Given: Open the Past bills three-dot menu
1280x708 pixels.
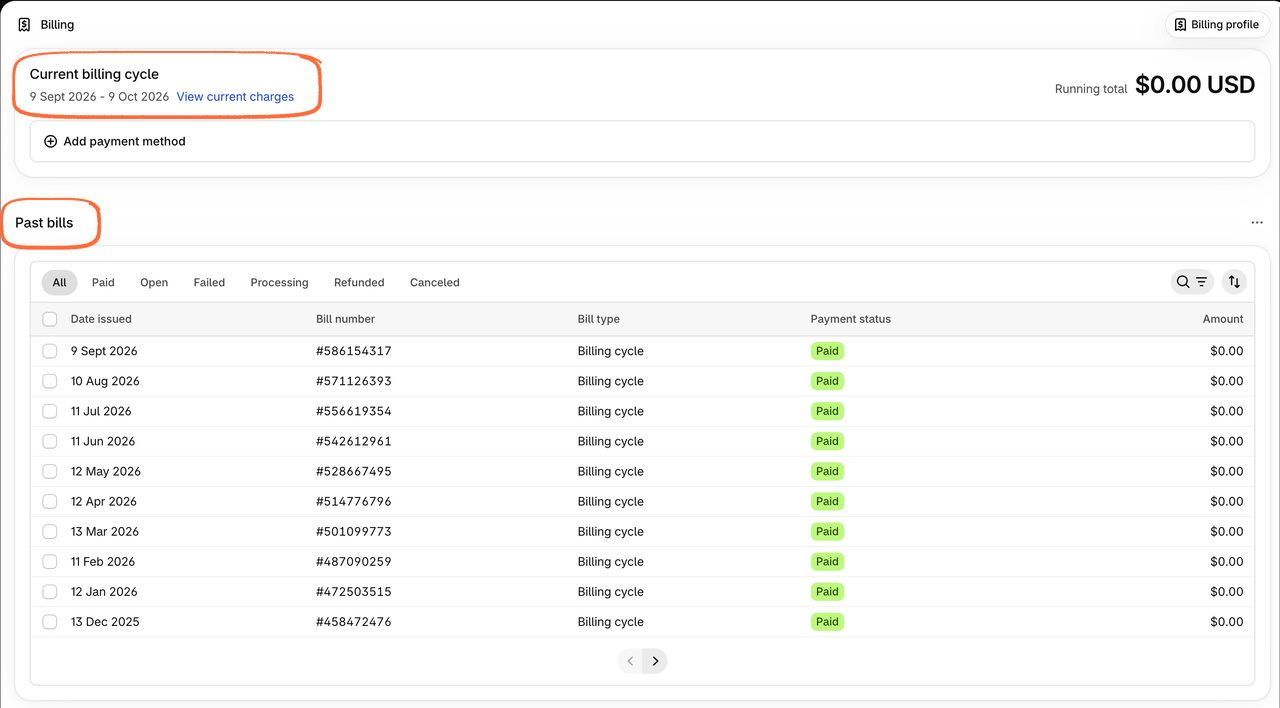Looking at the screenshot, I should [x=1257, y=223].
